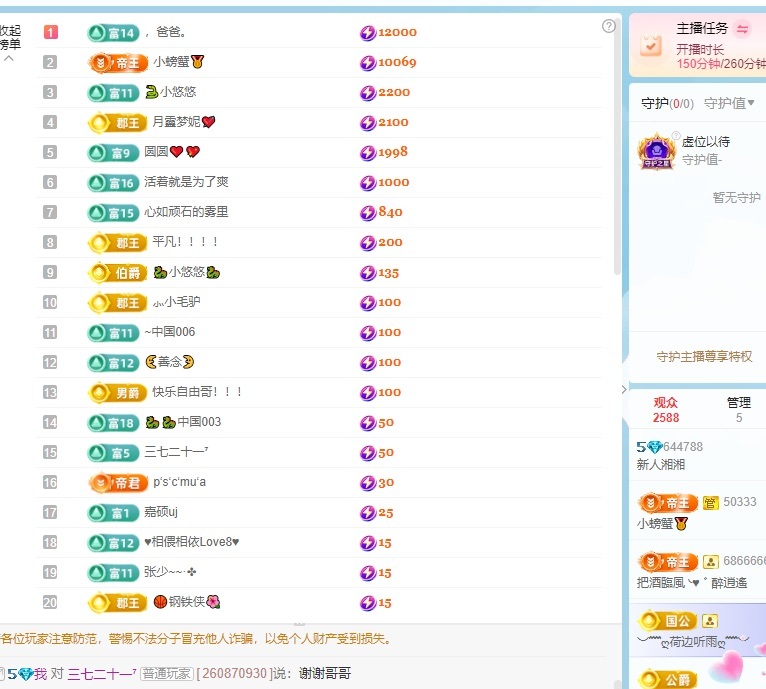The height and width of the screenshot is (689, 766).
Task: Select user 善念 in rank 12
Action: tap(170, 362)
